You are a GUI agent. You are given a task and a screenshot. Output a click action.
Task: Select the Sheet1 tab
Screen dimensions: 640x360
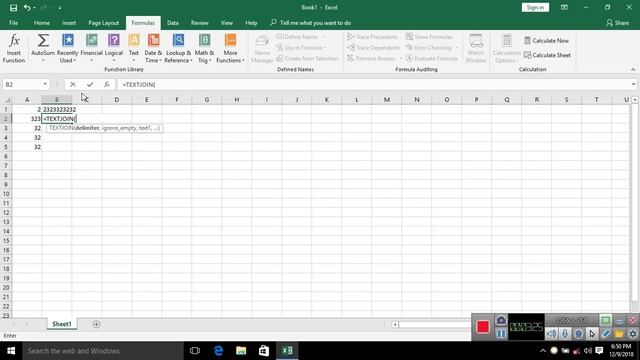62,324
